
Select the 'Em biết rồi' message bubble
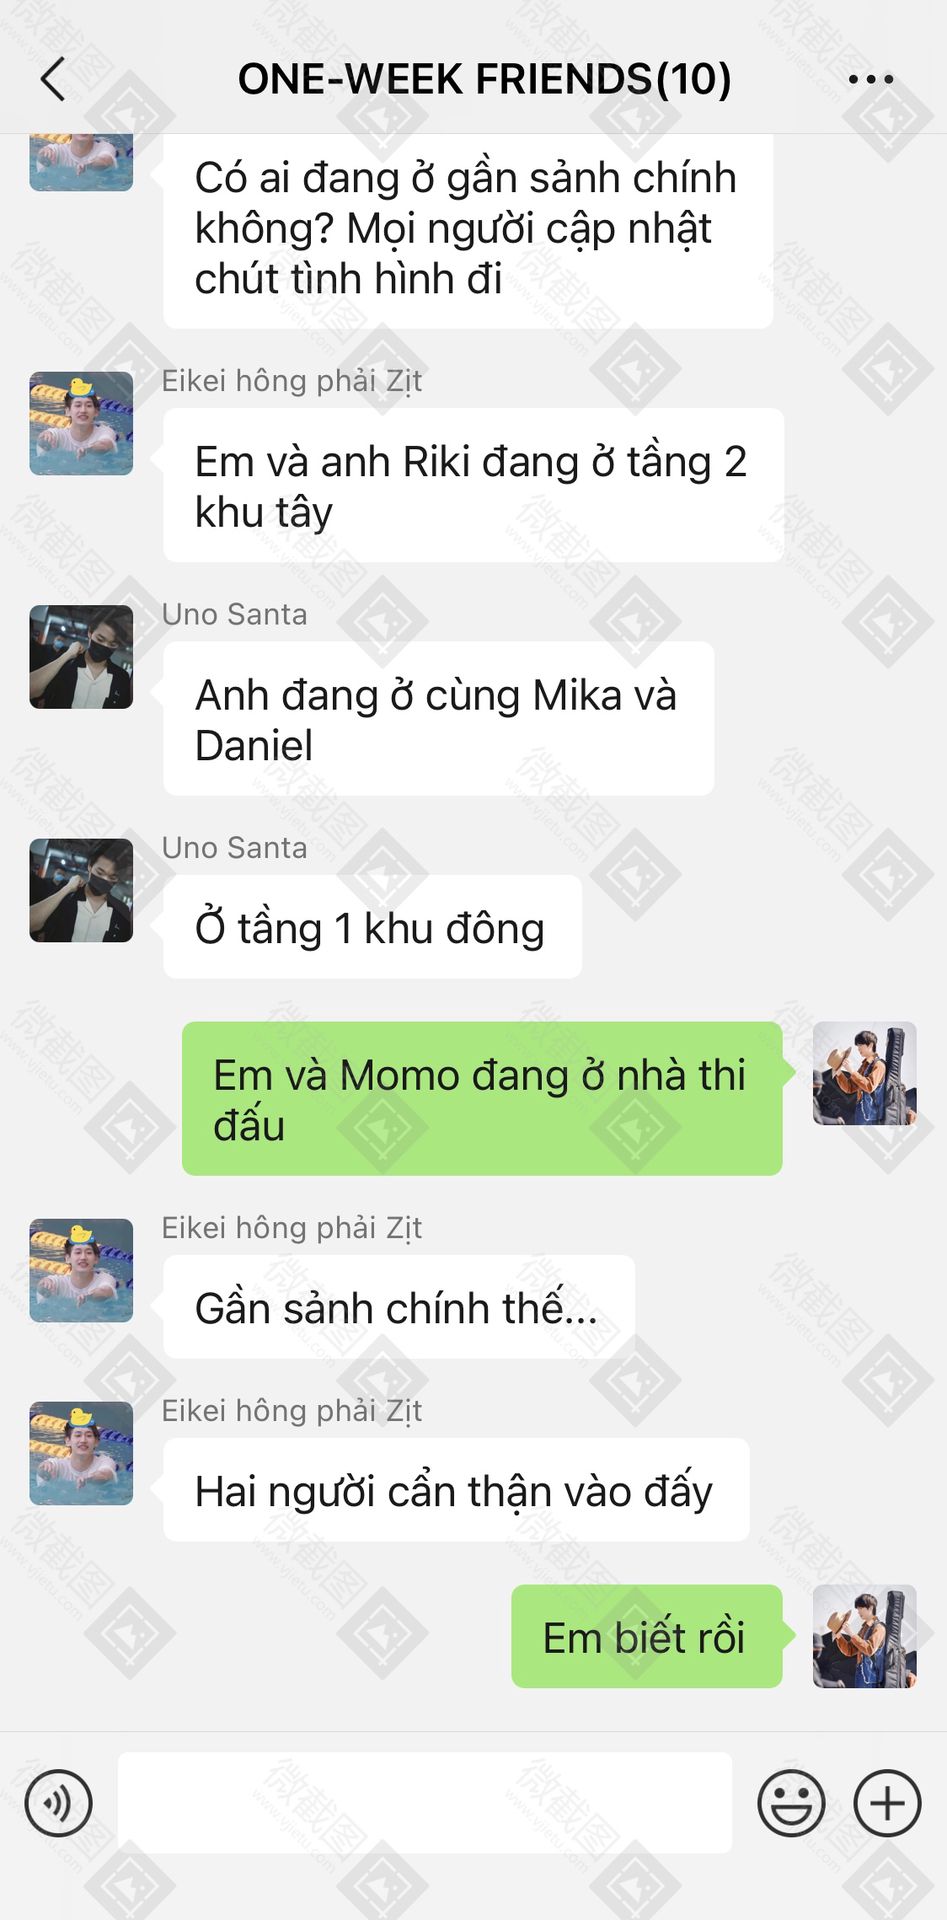647,1636
